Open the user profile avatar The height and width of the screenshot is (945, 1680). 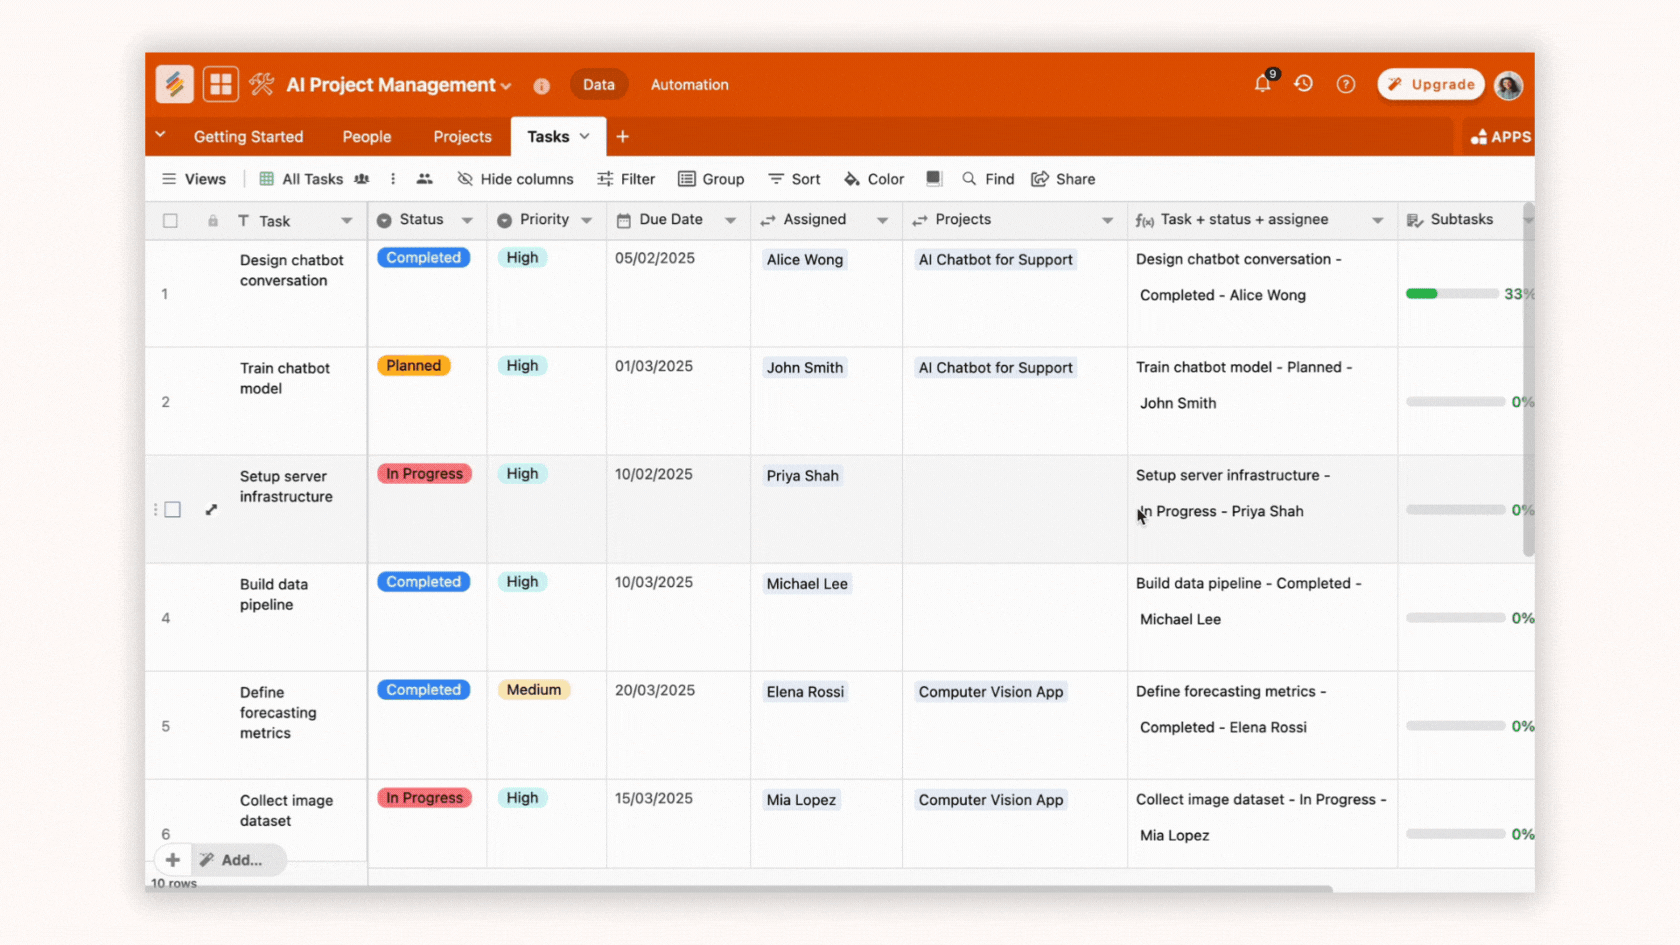click(x=1508, y=85)
